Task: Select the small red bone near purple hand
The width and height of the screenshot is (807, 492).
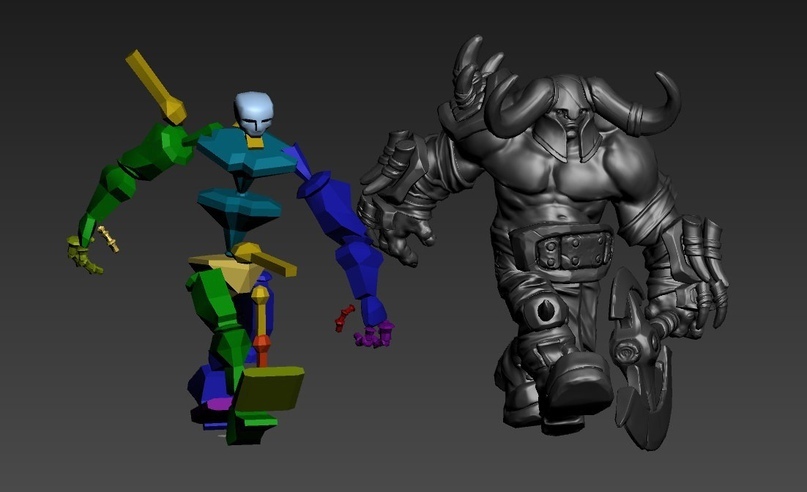Action: tap(344, 318)
